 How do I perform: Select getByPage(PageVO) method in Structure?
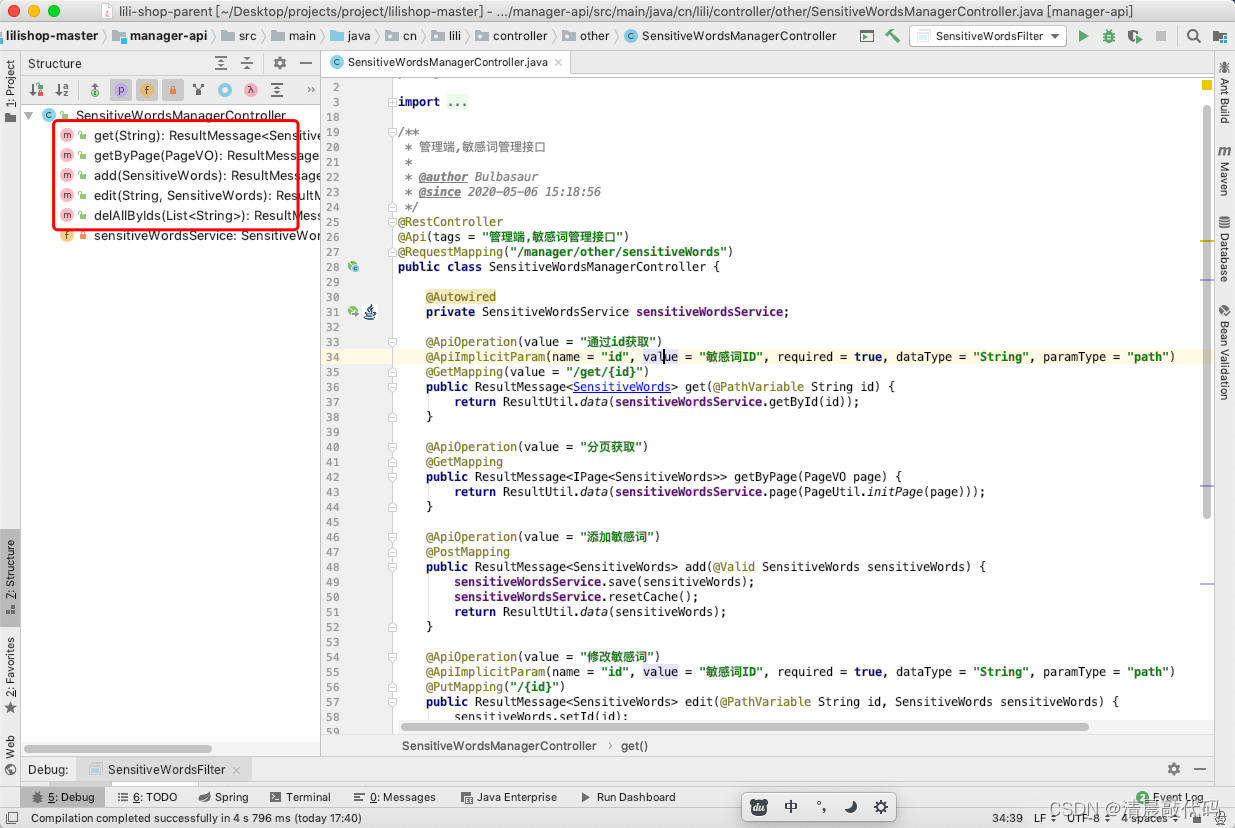[x=189, y=156]
